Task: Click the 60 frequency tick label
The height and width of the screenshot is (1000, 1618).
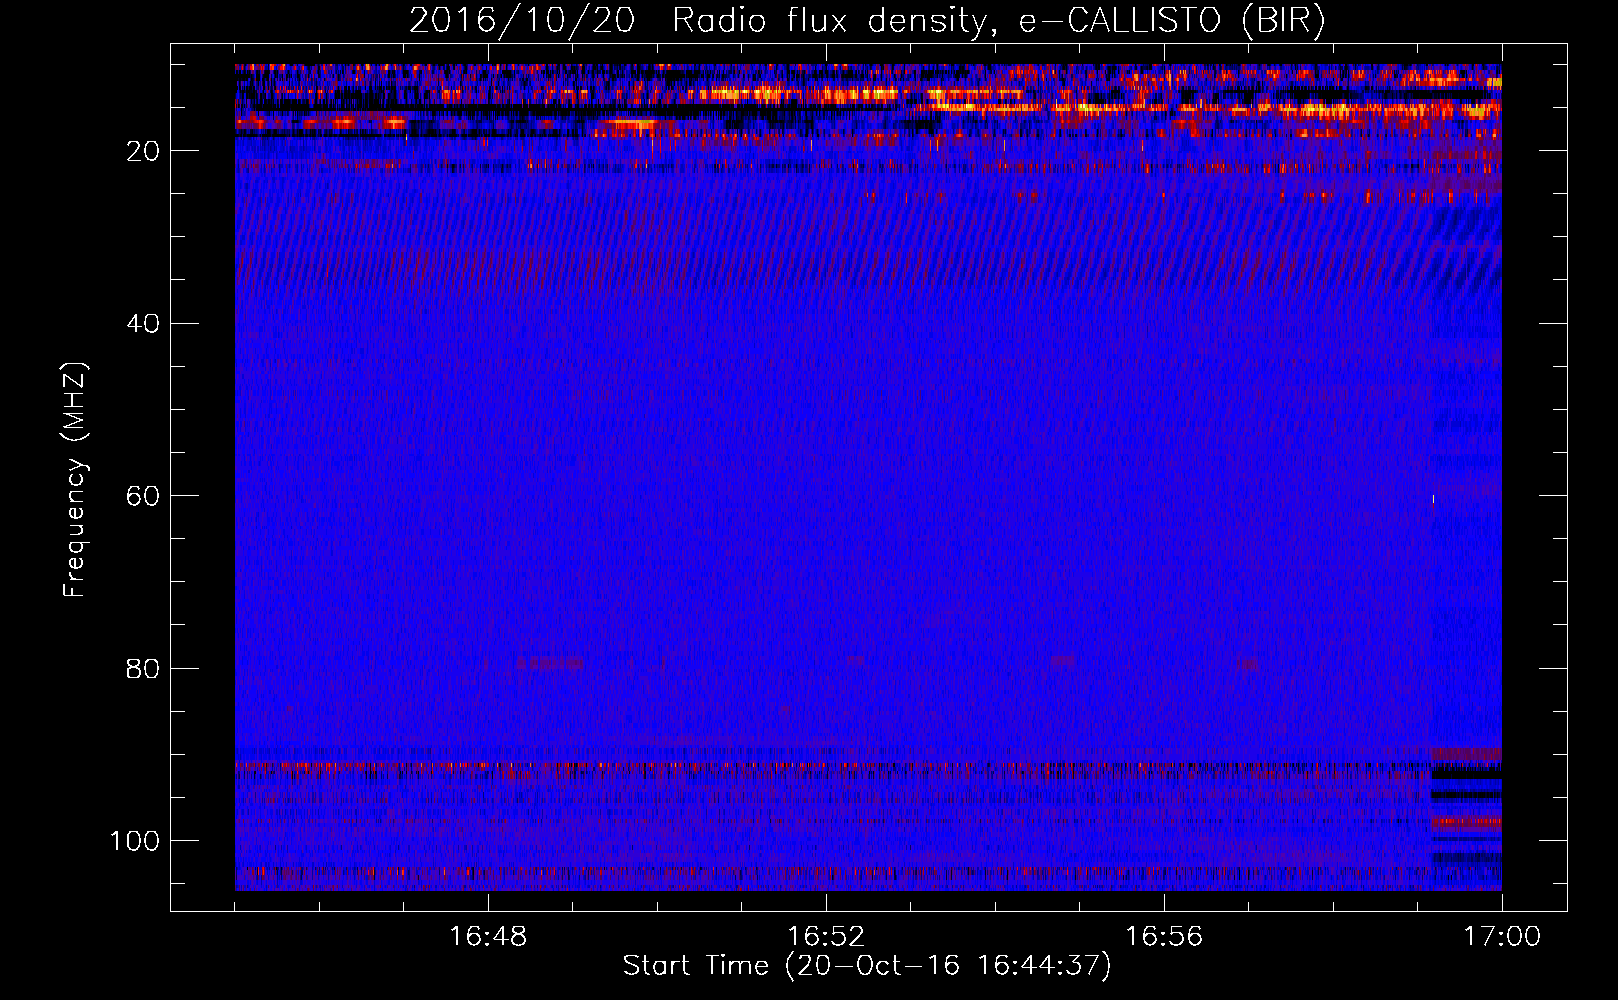Action: [x=143, y=496]
